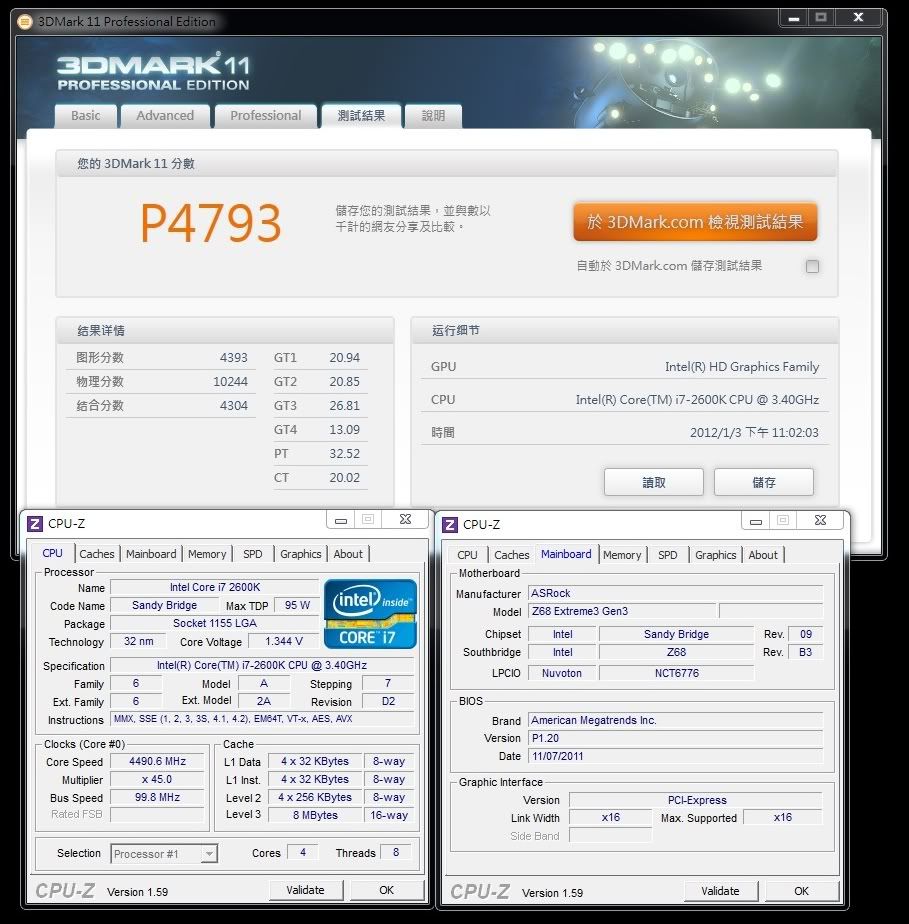Viewport: 909px width, 924px height.
Task: Open the Professional tab in 3DMark
Action: click(x=266, y=116)
